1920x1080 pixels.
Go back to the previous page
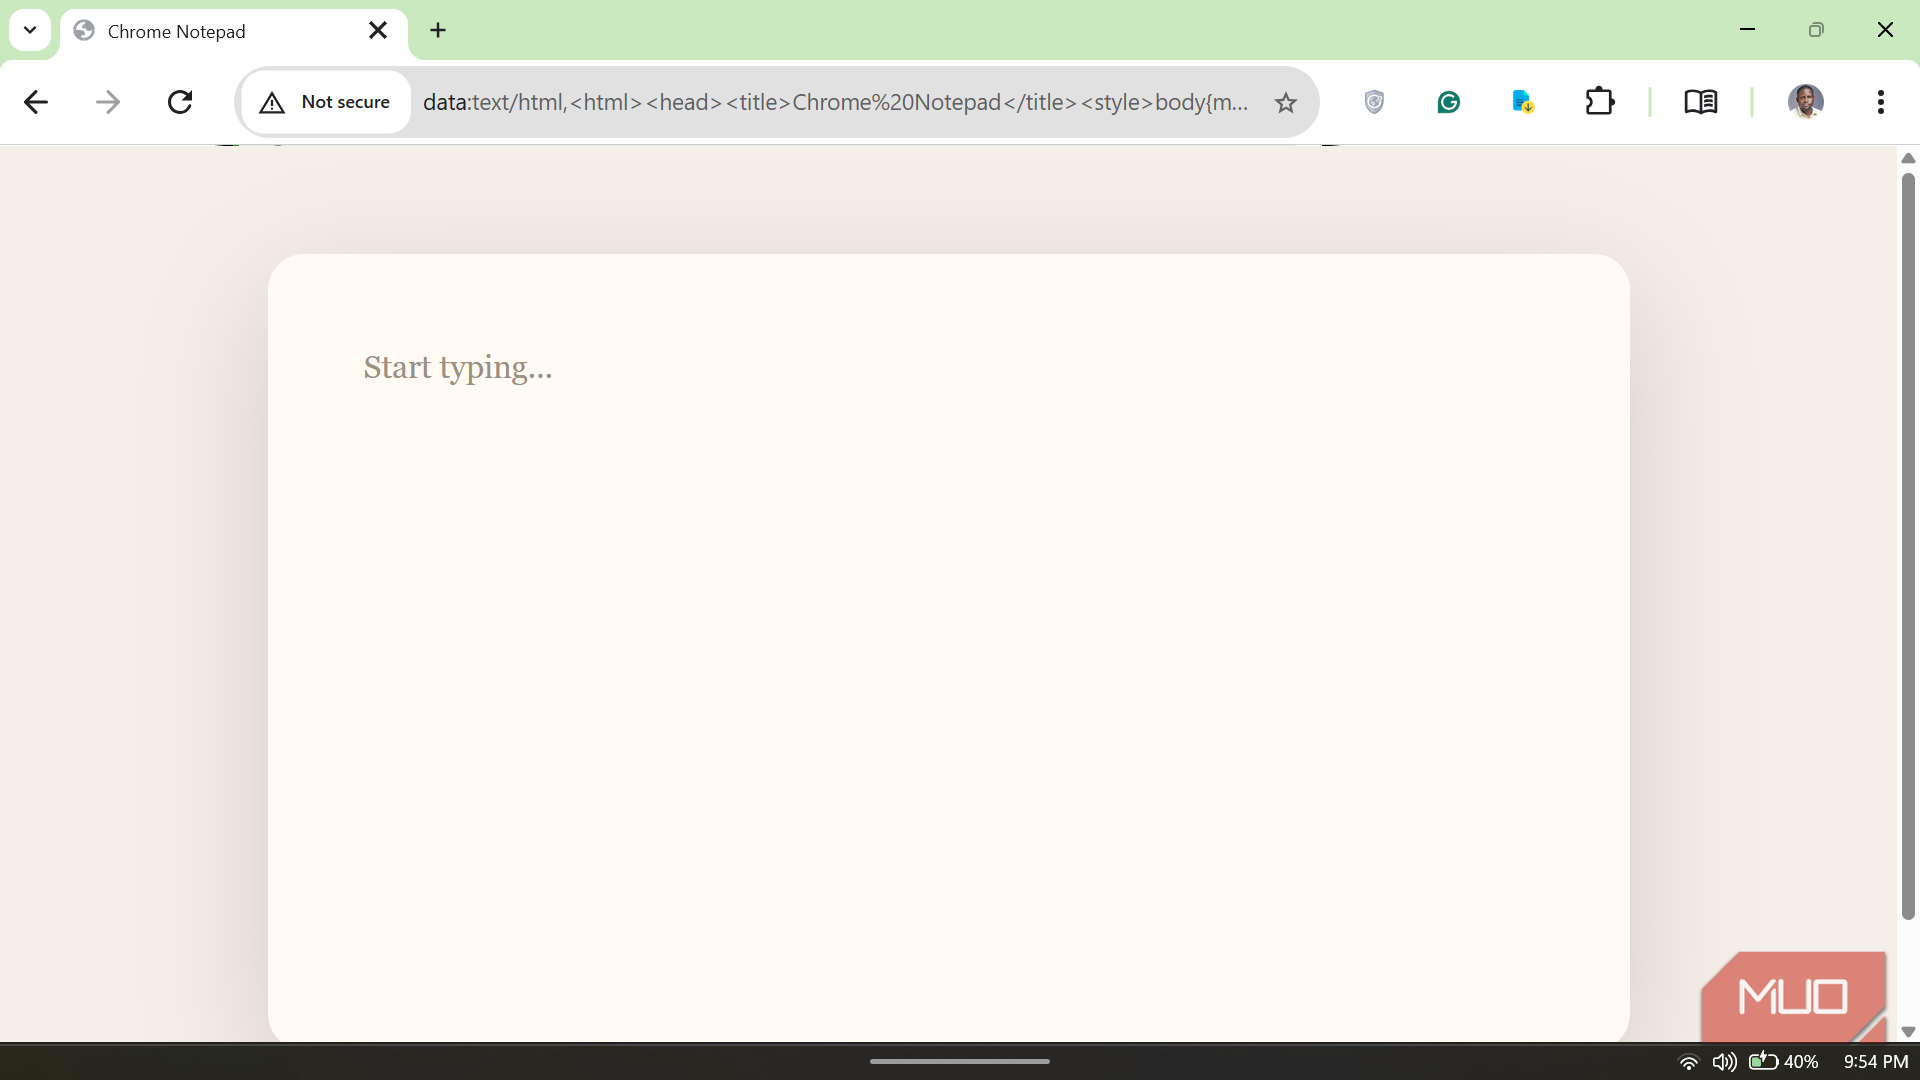click(36, 102)
